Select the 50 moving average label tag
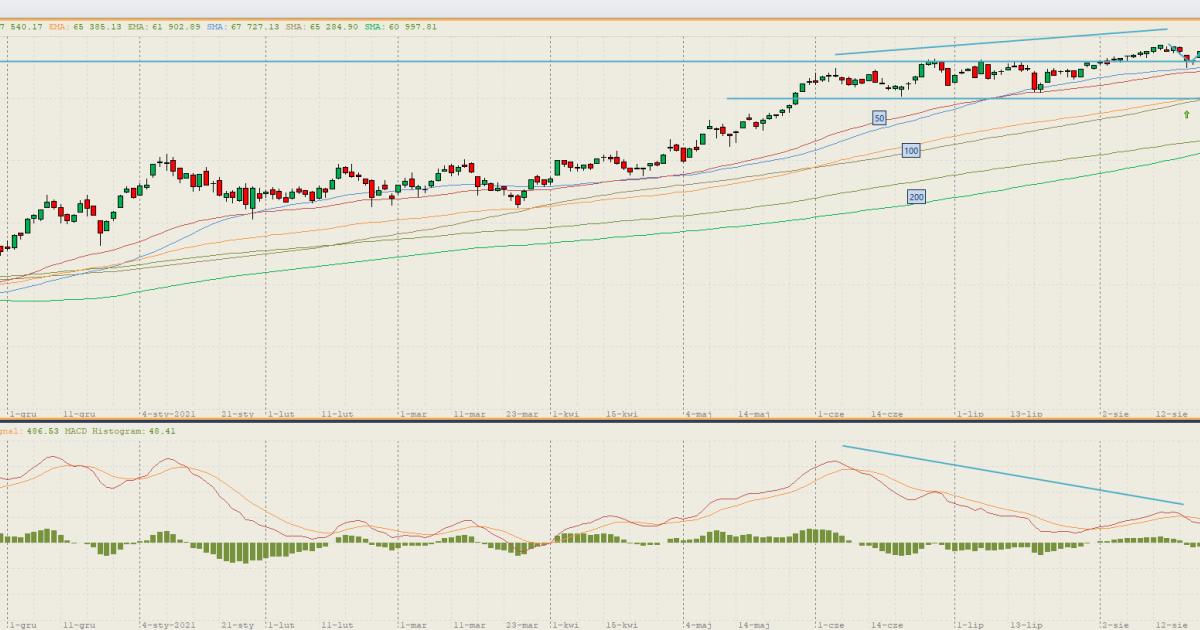This screenshot has height=630, width=1200. (x=879, y=118)
